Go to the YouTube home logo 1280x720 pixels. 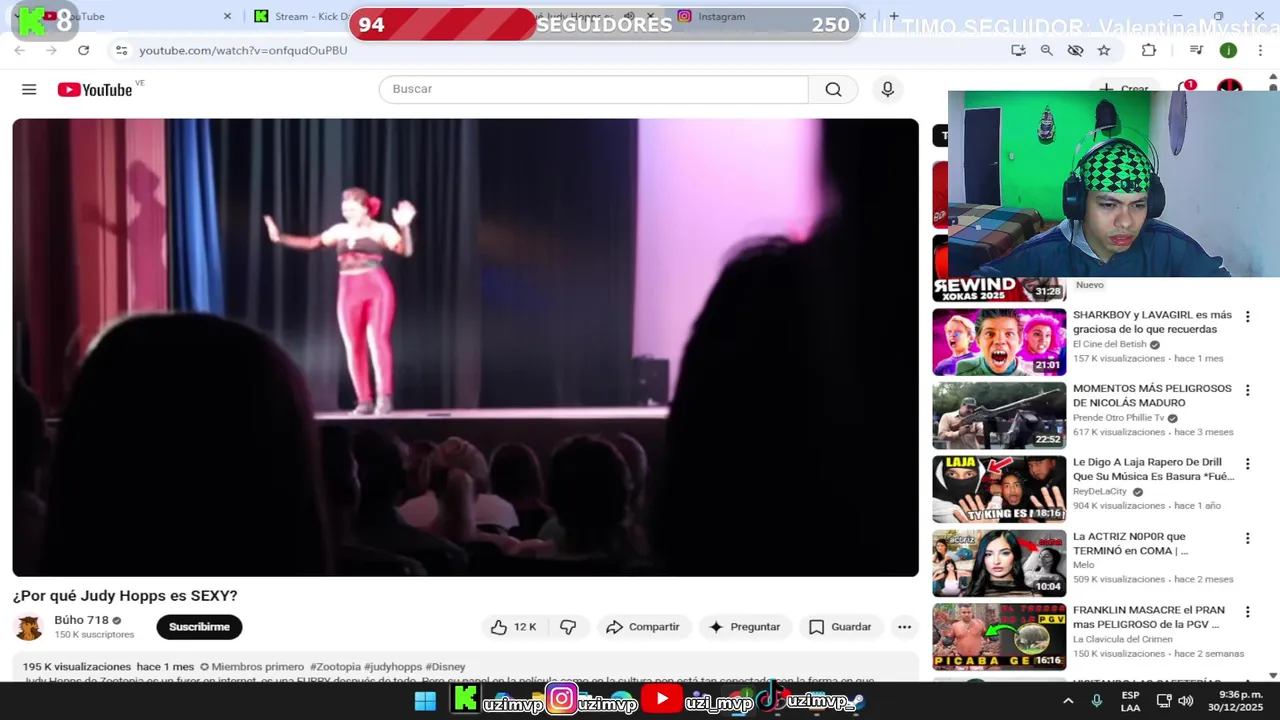pos(95,90)
